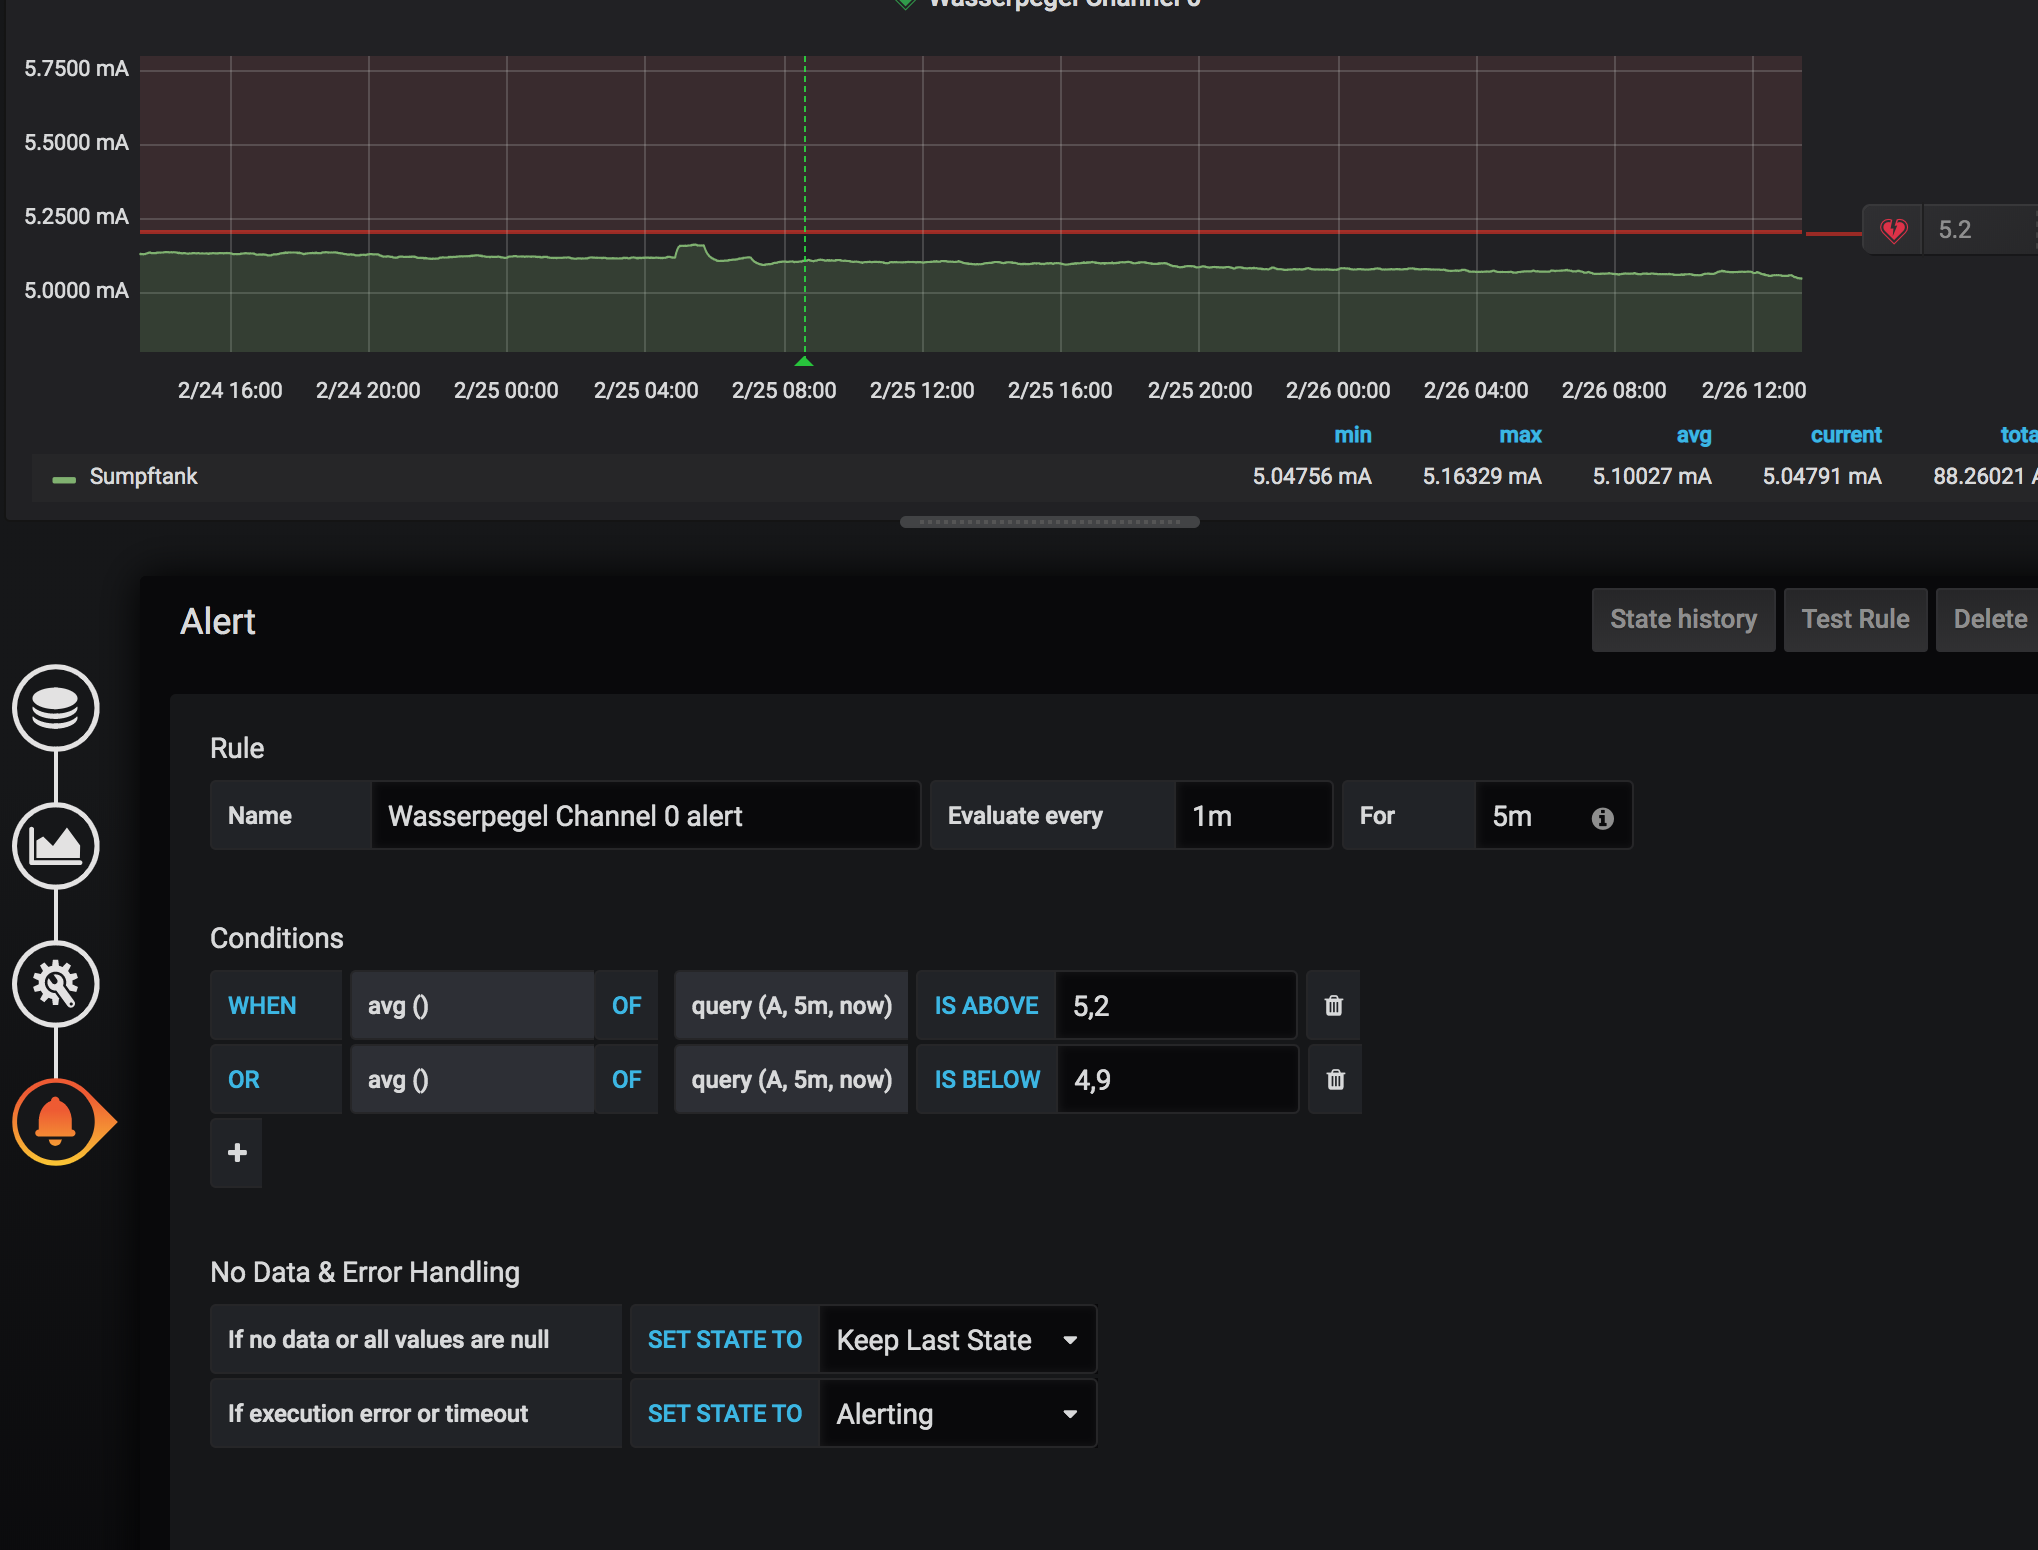The height and width of the screenshot is (1550, 2038).
Task: Open the Keep Last State dropdown
Action: (957, 1340)
